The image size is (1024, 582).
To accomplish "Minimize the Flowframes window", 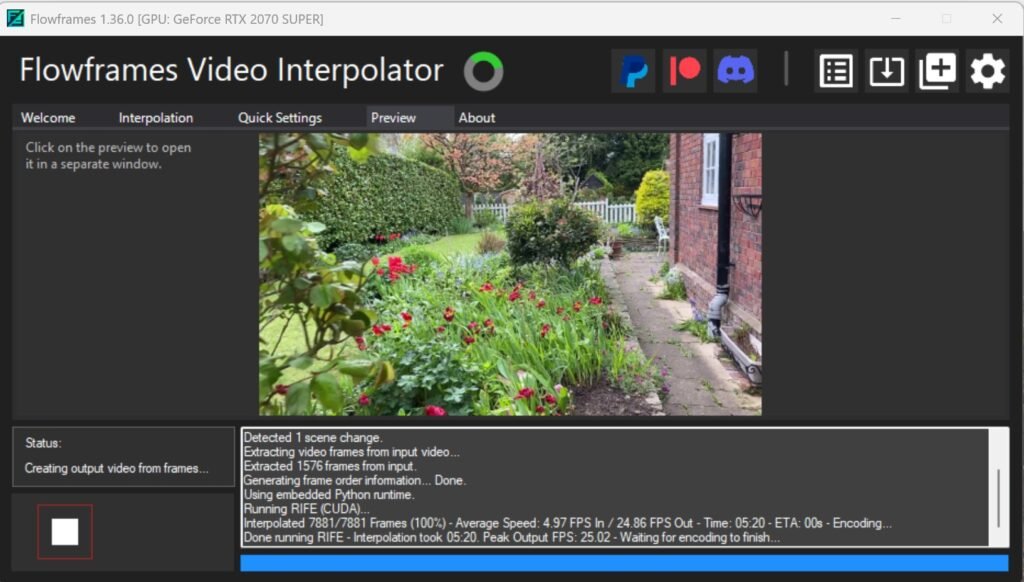I will coord(897,18).
